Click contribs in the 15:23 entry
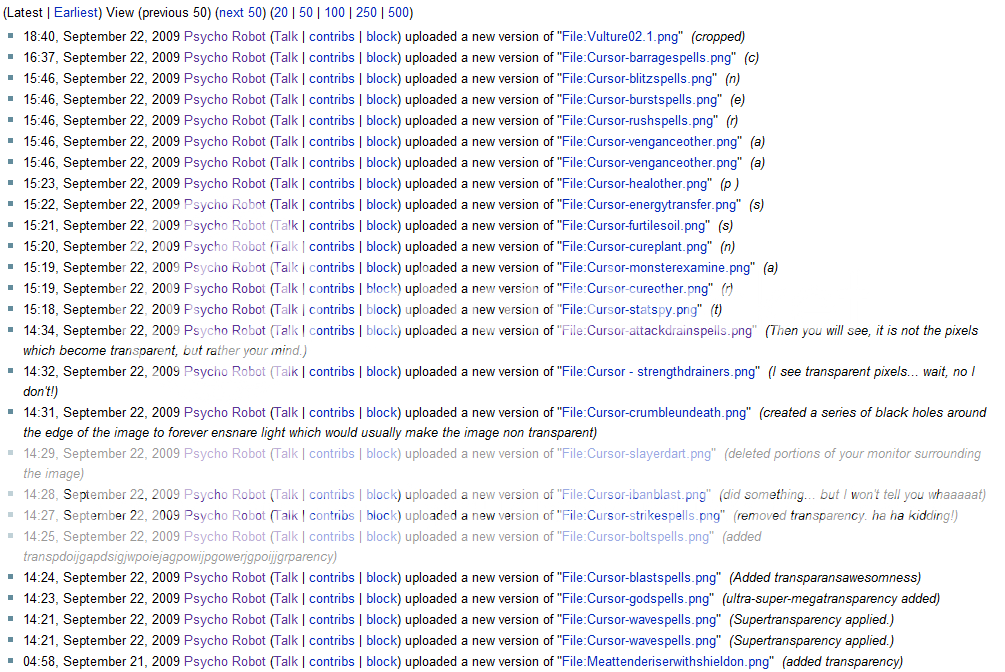 point(331,183)
